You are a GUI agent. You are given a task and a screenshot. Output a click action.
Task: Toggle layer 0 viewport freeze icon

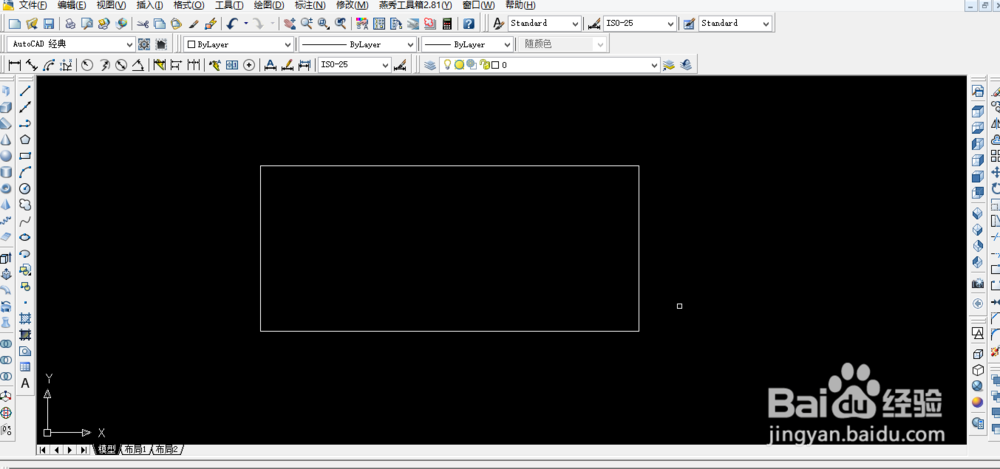point(471,65)
